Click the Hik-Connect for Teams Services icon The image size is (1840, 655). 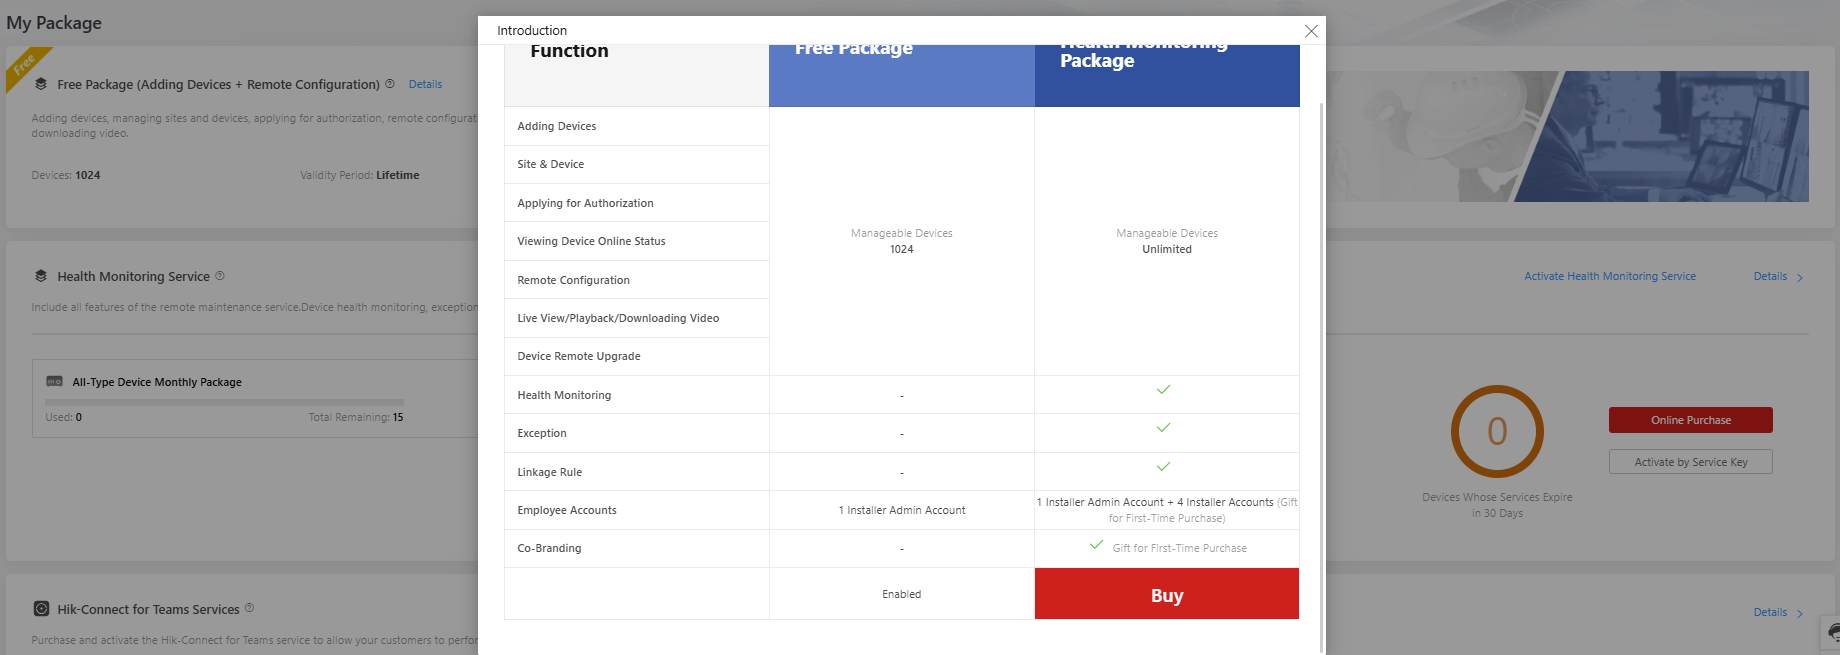tap(41, 609)
